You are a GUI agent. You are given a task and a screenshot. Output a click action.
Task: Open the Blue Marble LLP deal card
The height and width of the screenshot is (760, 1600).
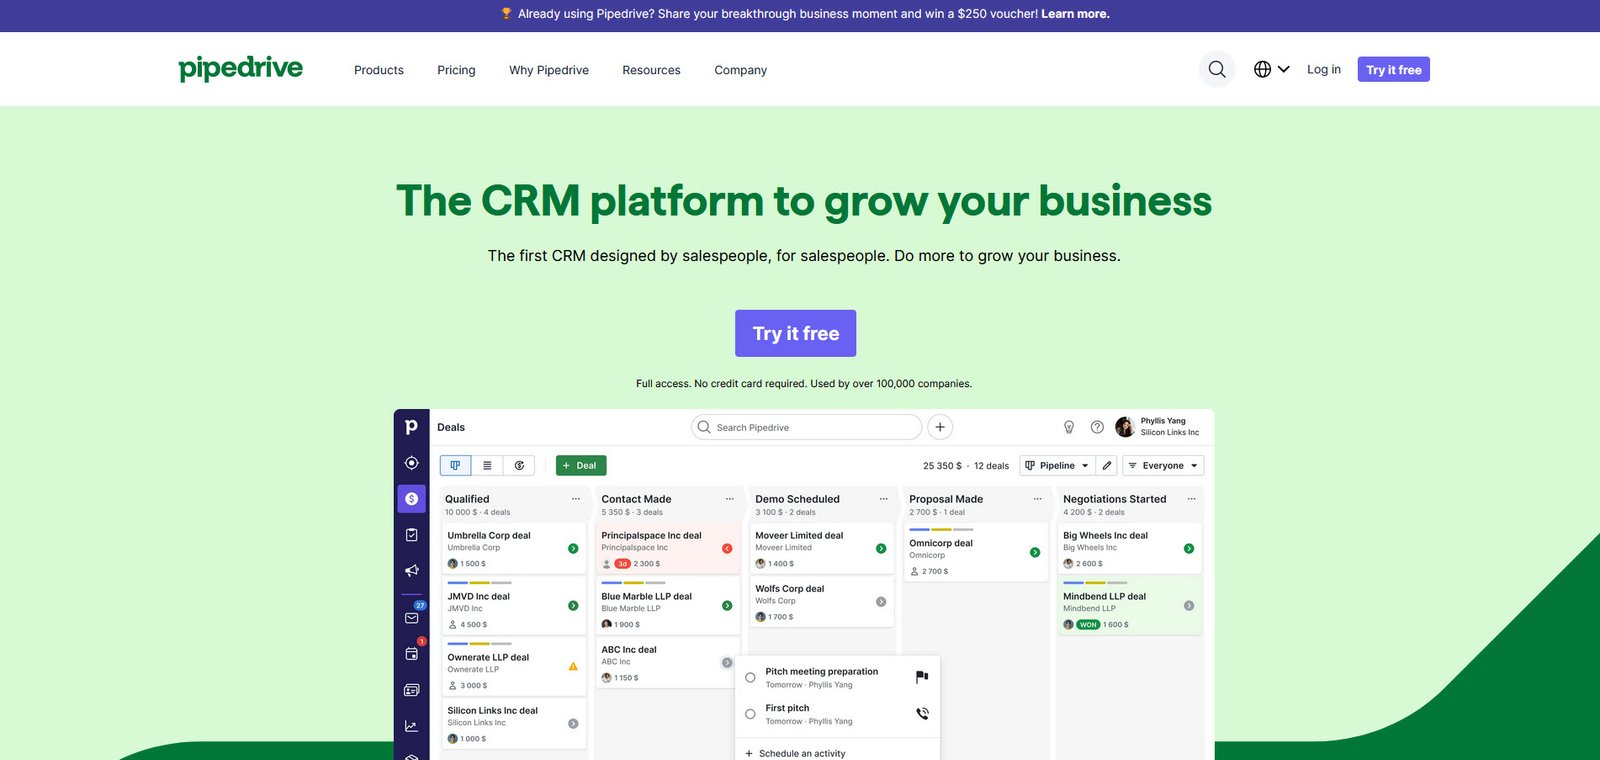pos(668,606)
